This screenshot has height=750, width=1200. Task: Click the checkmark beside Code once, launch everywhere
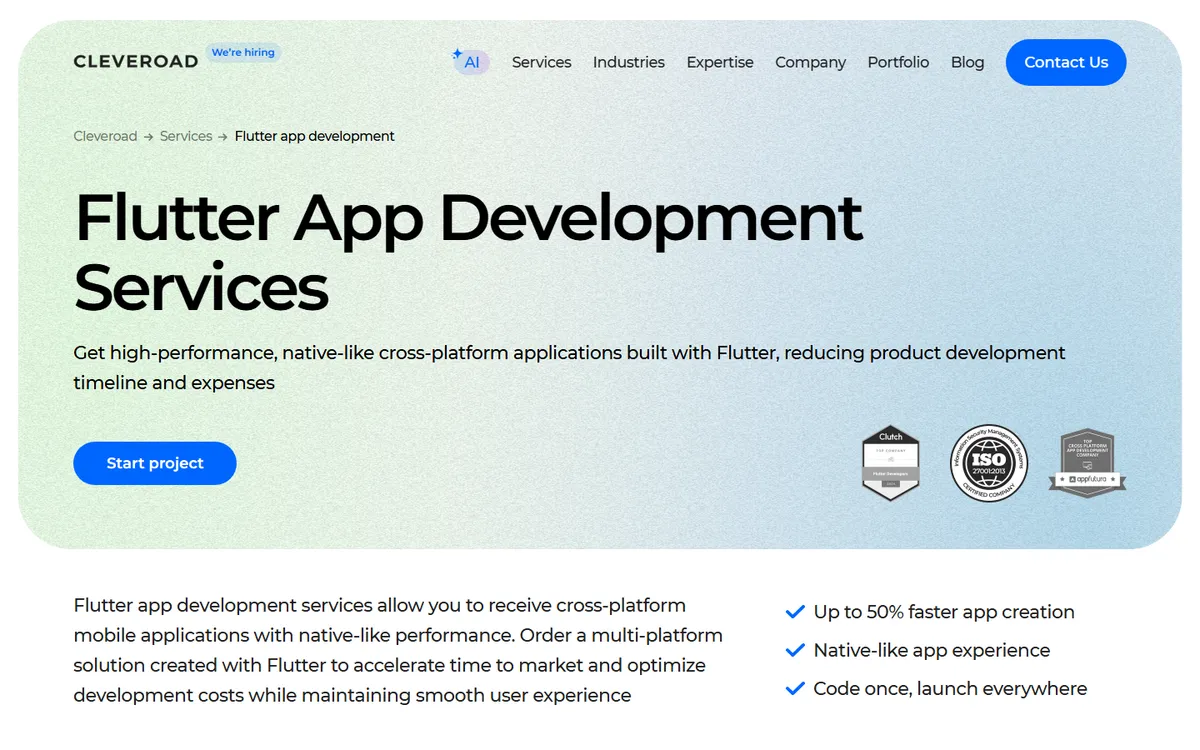pyautogui.click(x=795, y=688)
